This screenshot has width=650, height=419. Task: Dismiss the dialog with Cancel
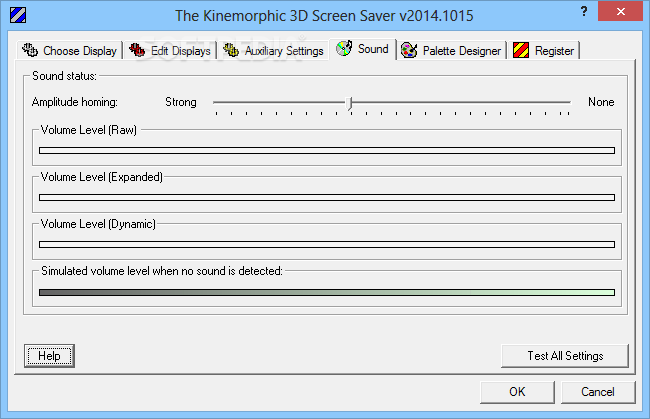pyautogui.click(x=598, y=392)
